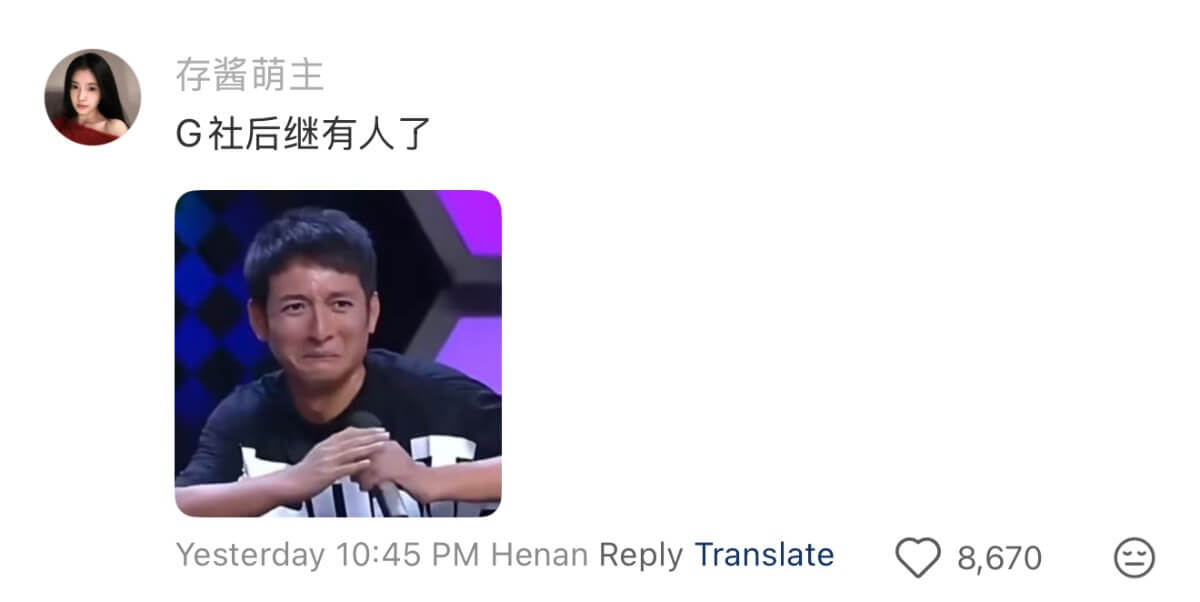
Task: Click the Henan location label
Action: pos(540,555)
